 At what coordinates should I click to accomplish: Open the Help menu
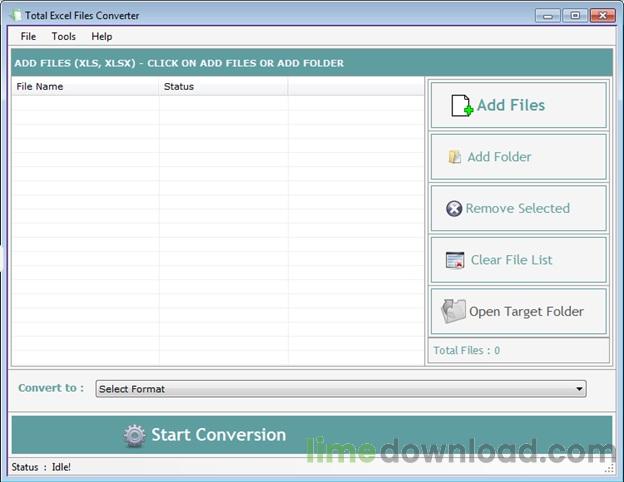tap(102, 37)
